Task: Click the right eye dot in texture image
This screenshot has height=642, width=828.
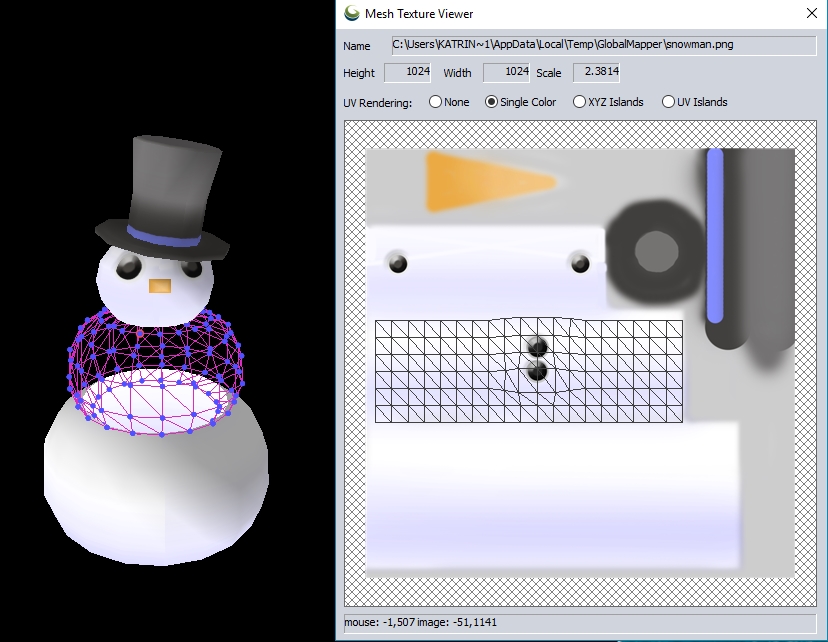Action: click(579, 263)
